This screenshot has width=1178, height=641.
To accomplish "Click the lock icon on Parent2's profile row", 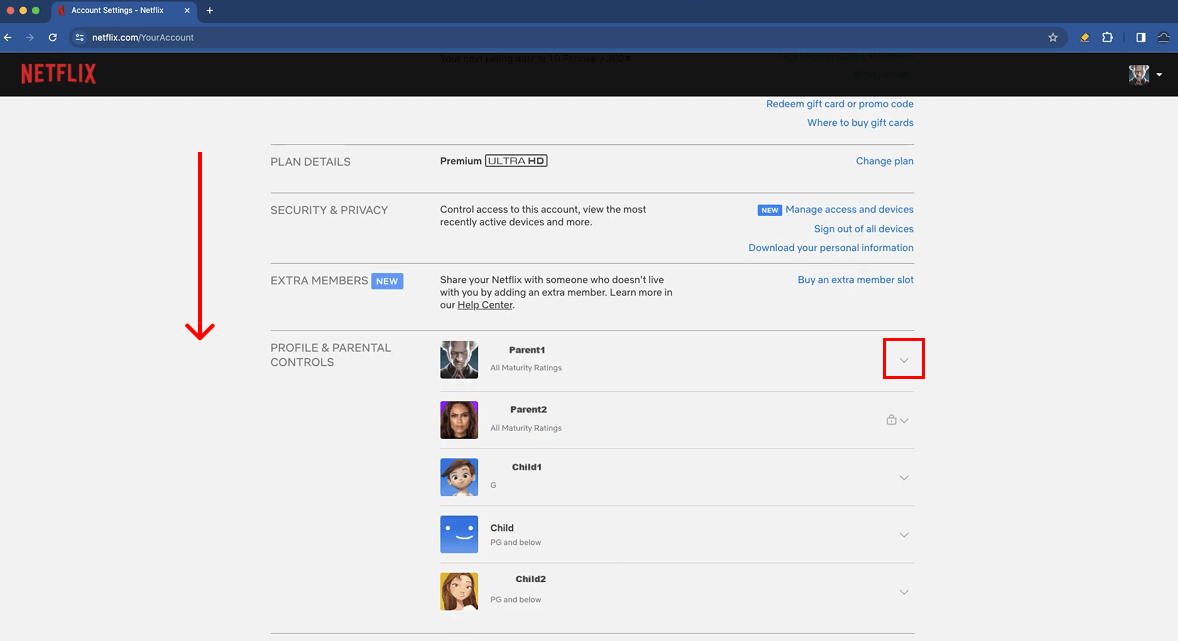I will click(x=891, y=420).
